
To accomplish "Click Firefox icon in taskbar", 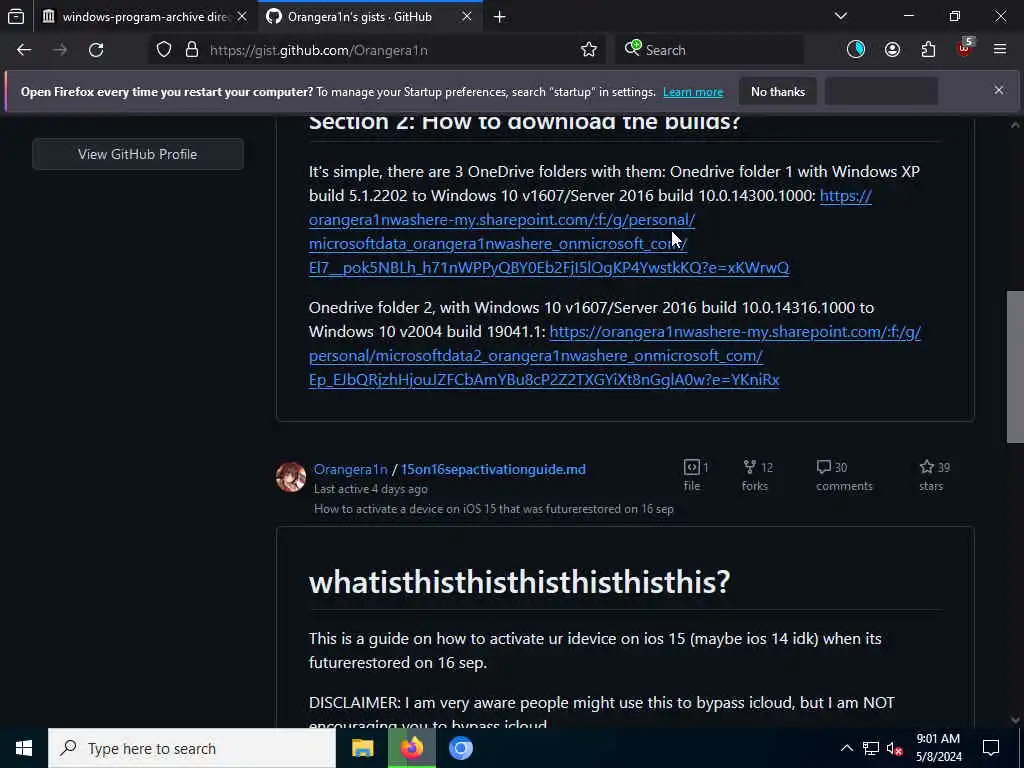I will [411, 748].
